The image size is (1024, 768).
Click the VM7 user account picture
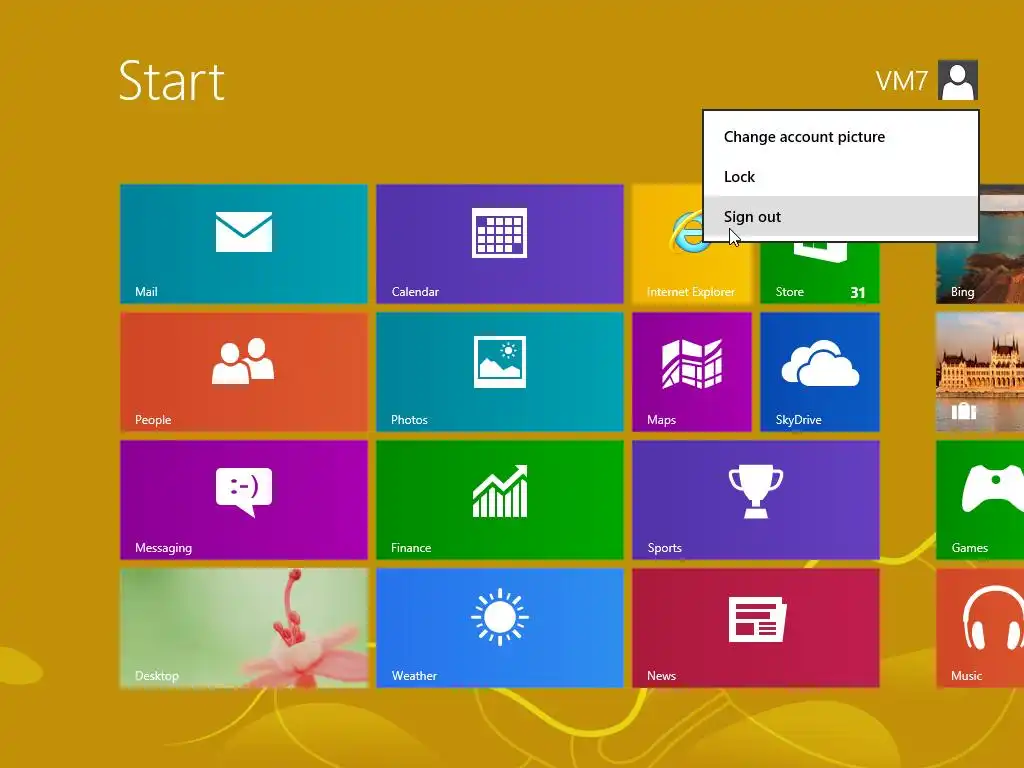(958, 80)
